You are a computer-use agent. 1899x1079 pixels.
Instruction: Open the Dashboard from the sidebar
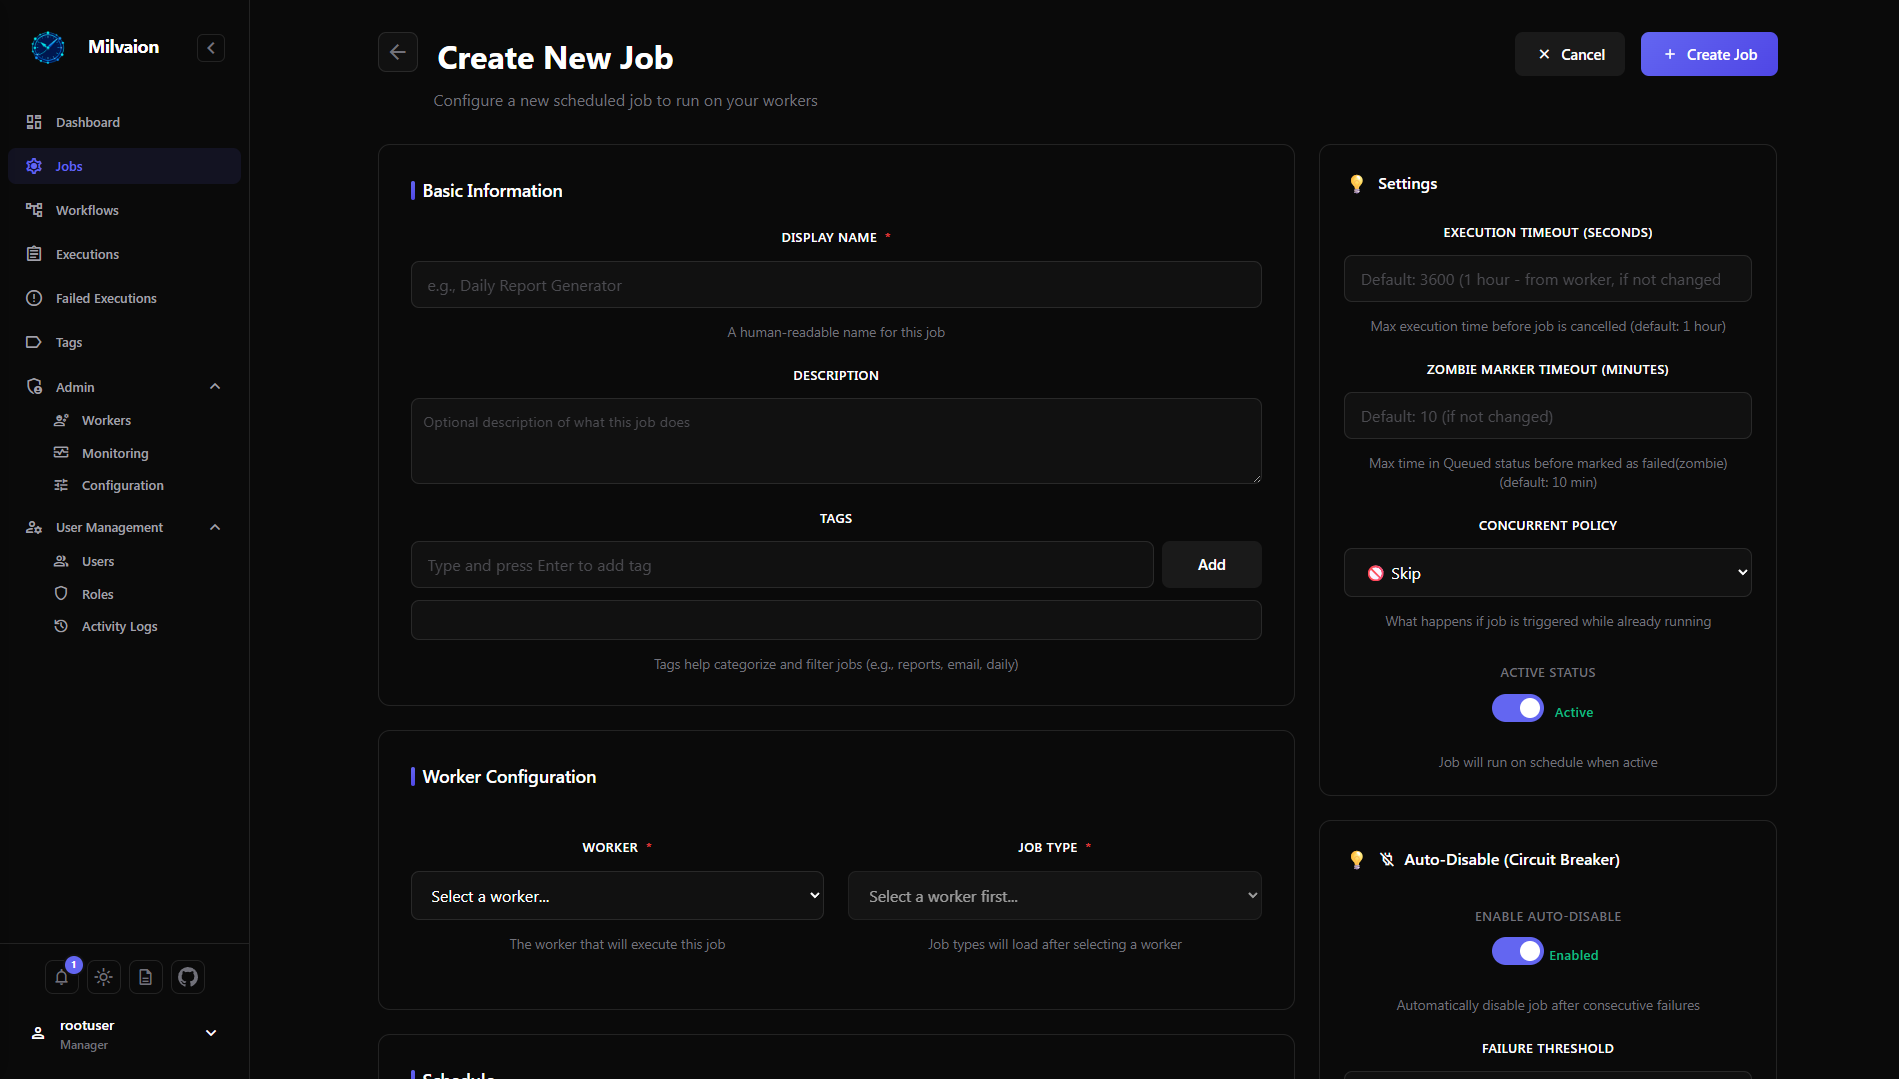tap(88, 121)
